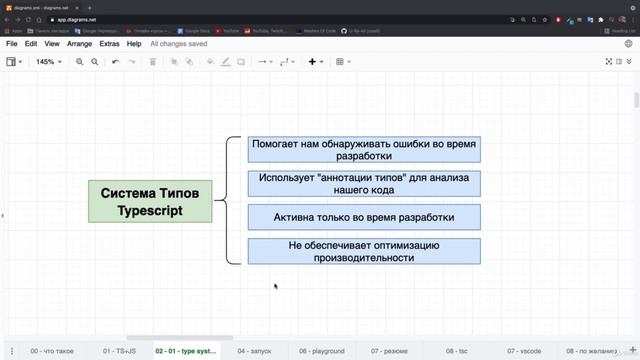Open the Google Docs bookmark

pyautogui.click(x=194, y=31)
